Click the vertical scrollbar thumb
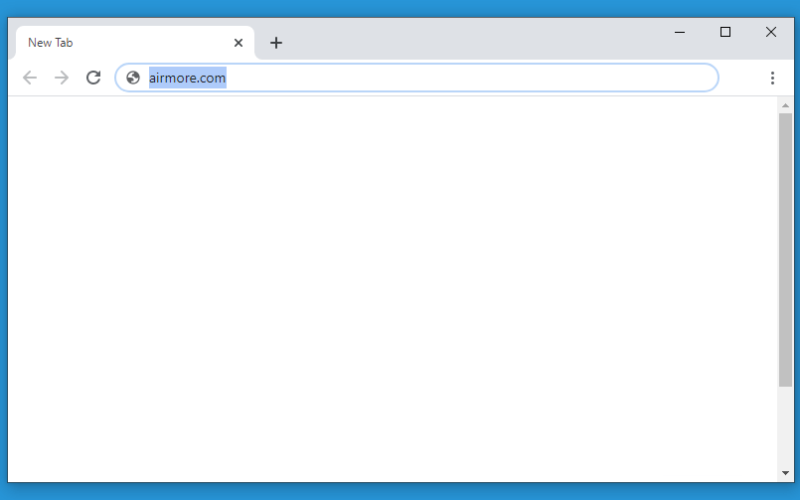The width and height of the screenshot is (800, 500). (785, 250)
